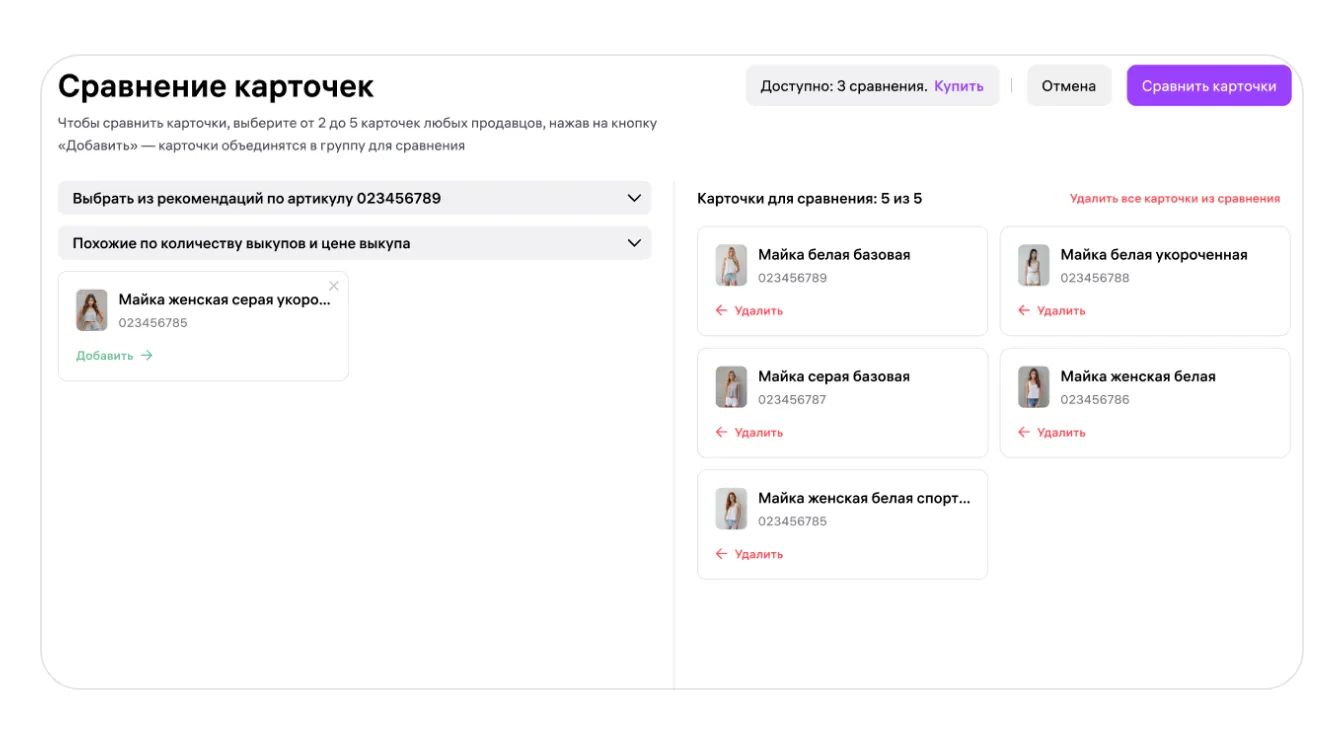1344x744 pixels.
Task: Open thumbnail of Майка женская белая спорт
Action: tap(731, 509)
